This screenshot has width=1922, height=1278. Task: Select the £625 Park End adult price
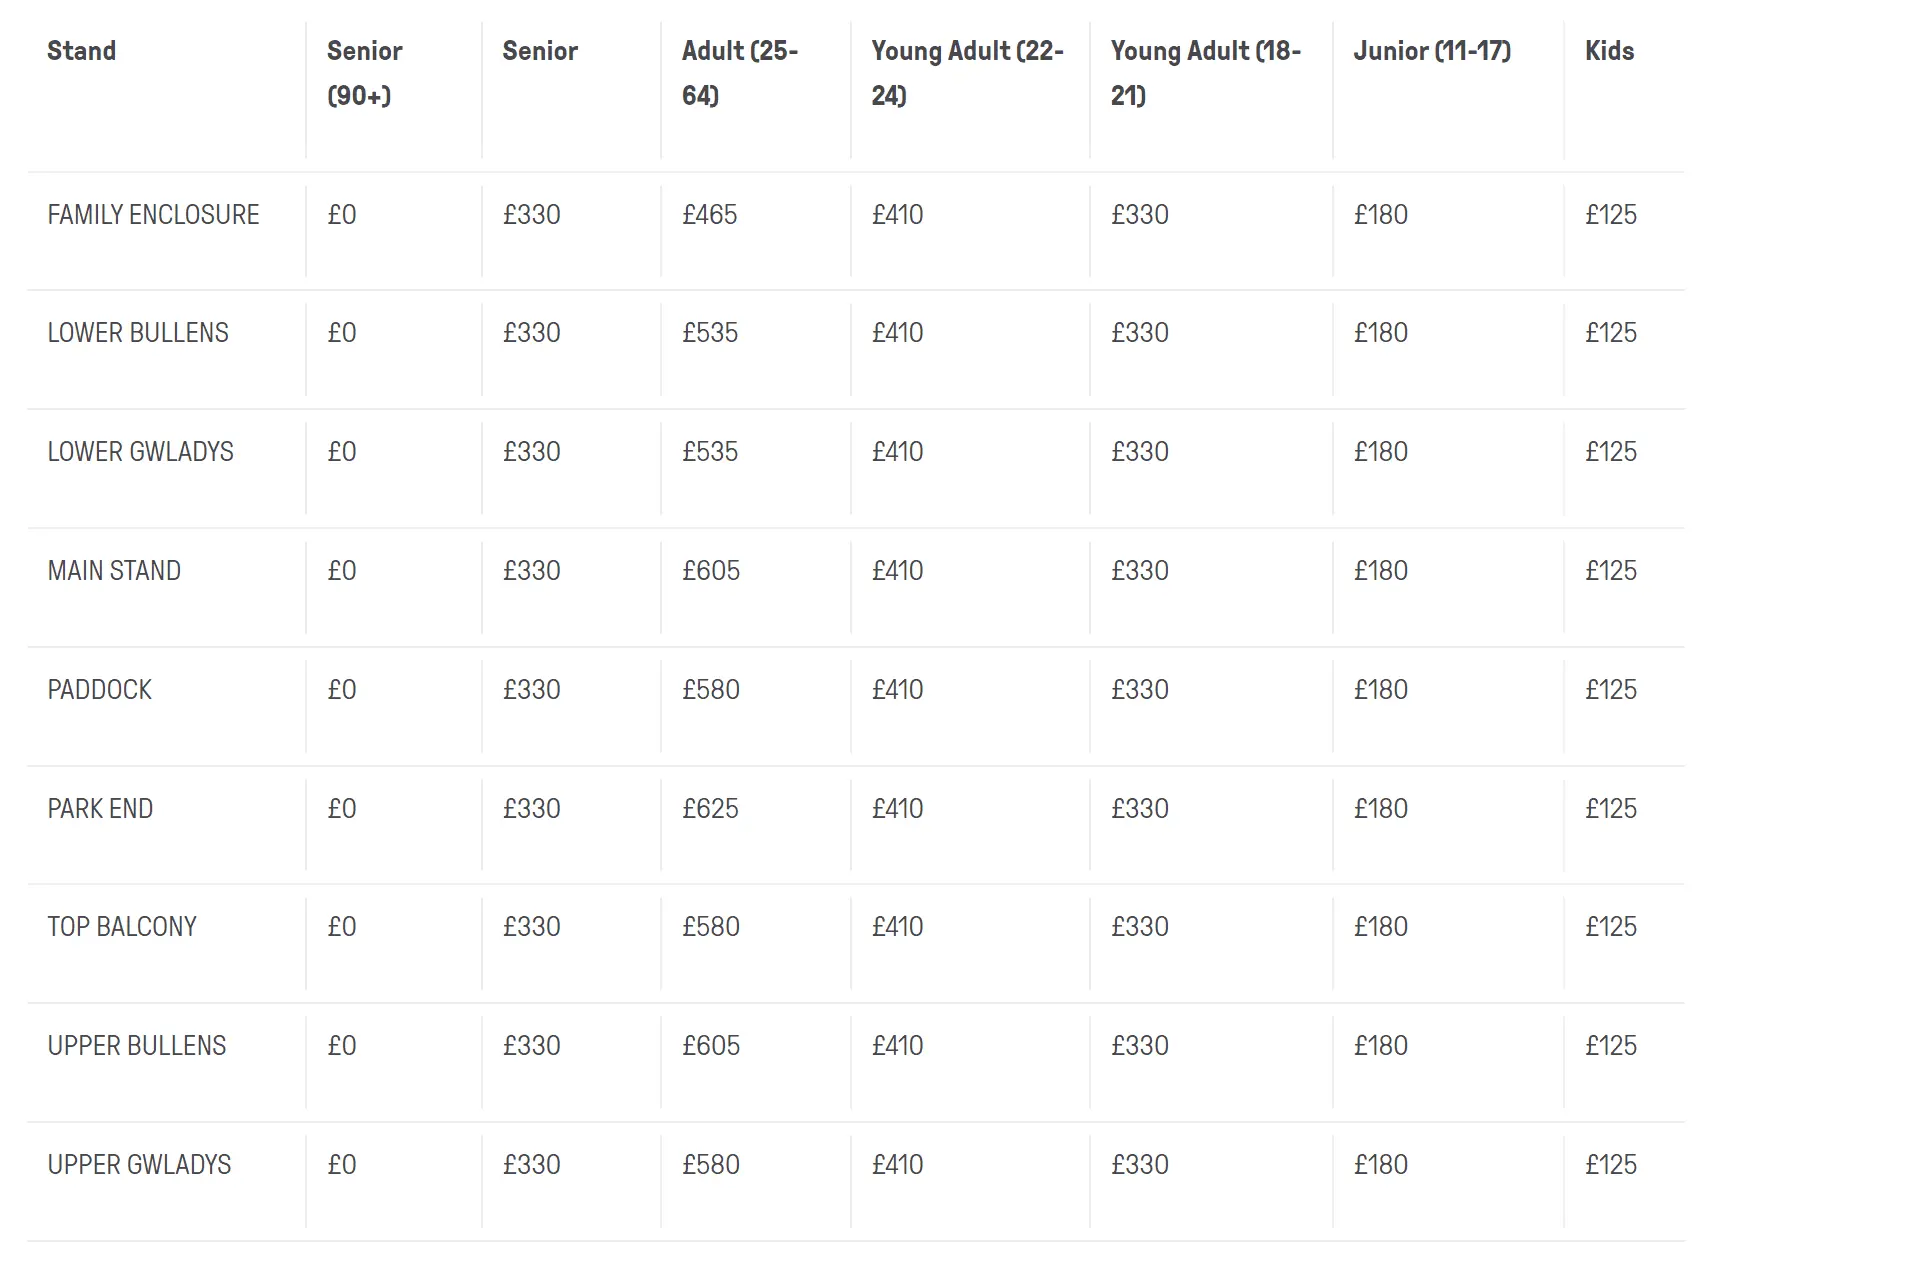[x=710, y=809]
